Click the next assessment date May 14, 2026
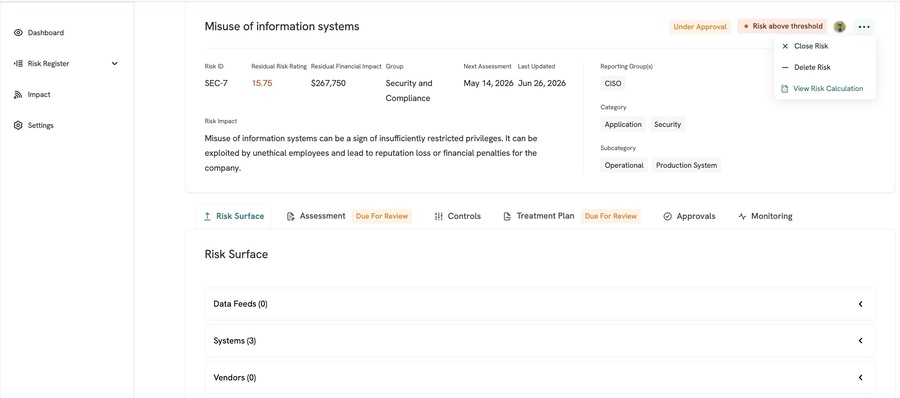 (x=488, y=83)
